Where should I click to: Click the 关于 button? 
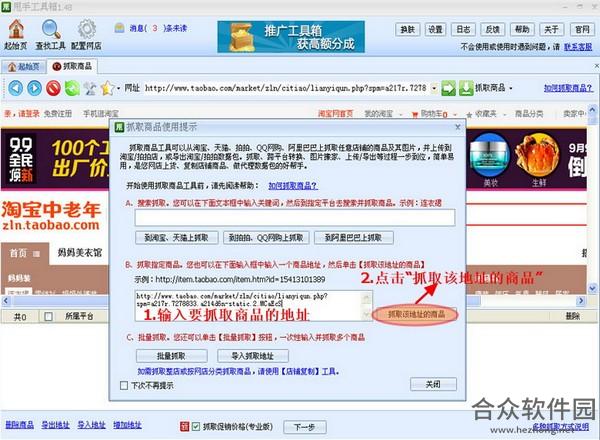pyautogui.click(x=551, y=29)
